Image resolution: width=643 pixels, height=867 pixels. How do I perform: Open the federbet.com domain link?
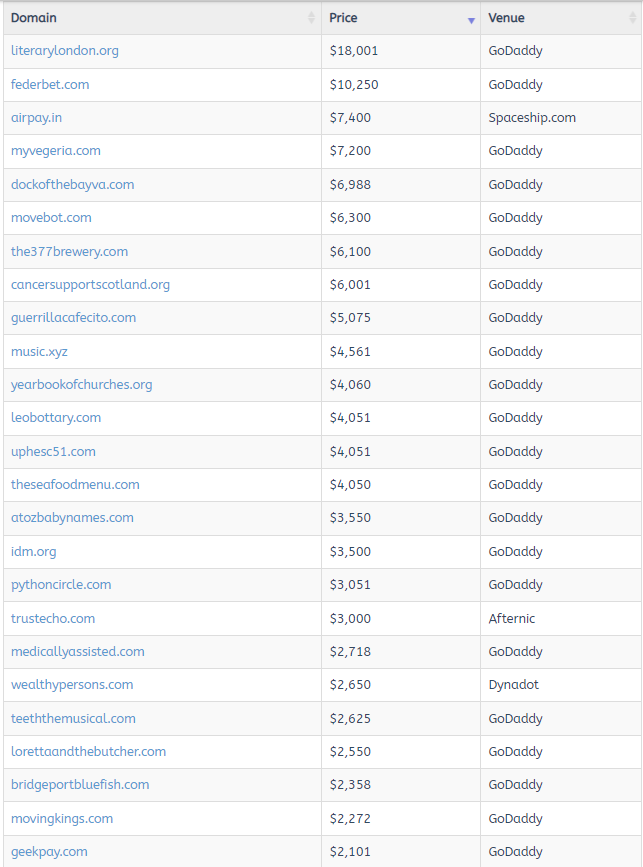50,84
